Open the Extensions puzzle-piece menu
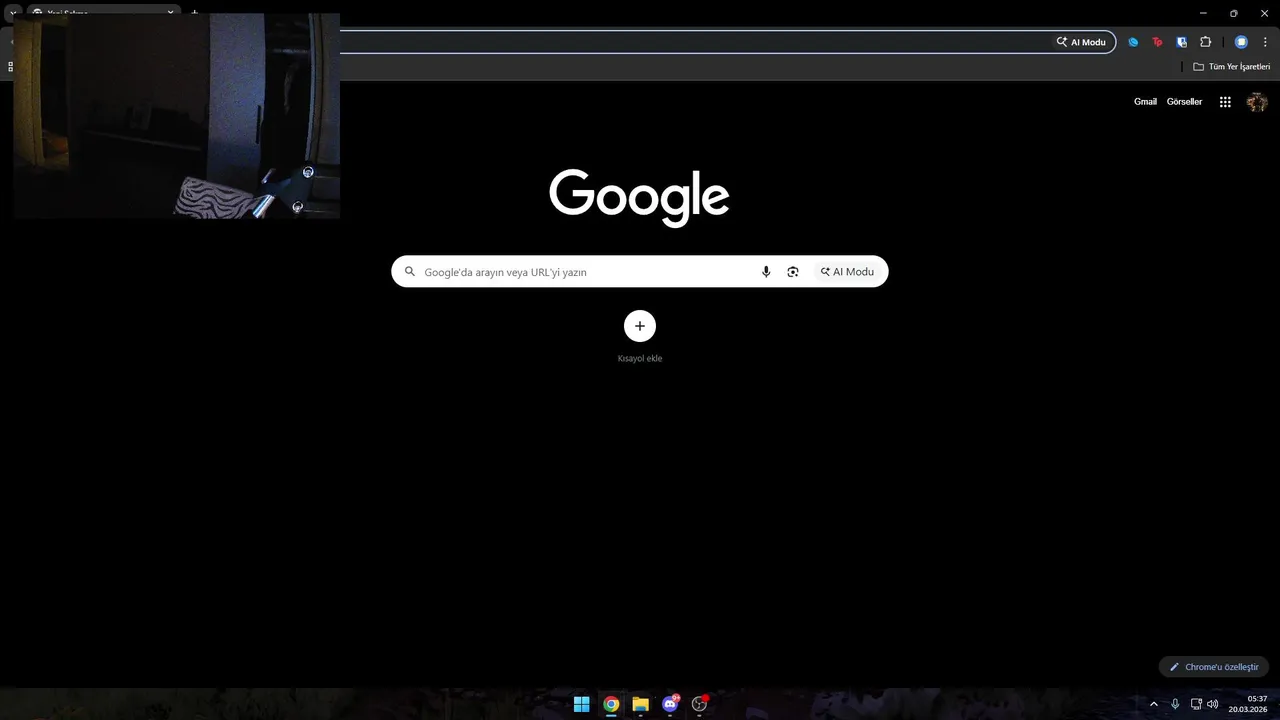 click(1205, 42)
